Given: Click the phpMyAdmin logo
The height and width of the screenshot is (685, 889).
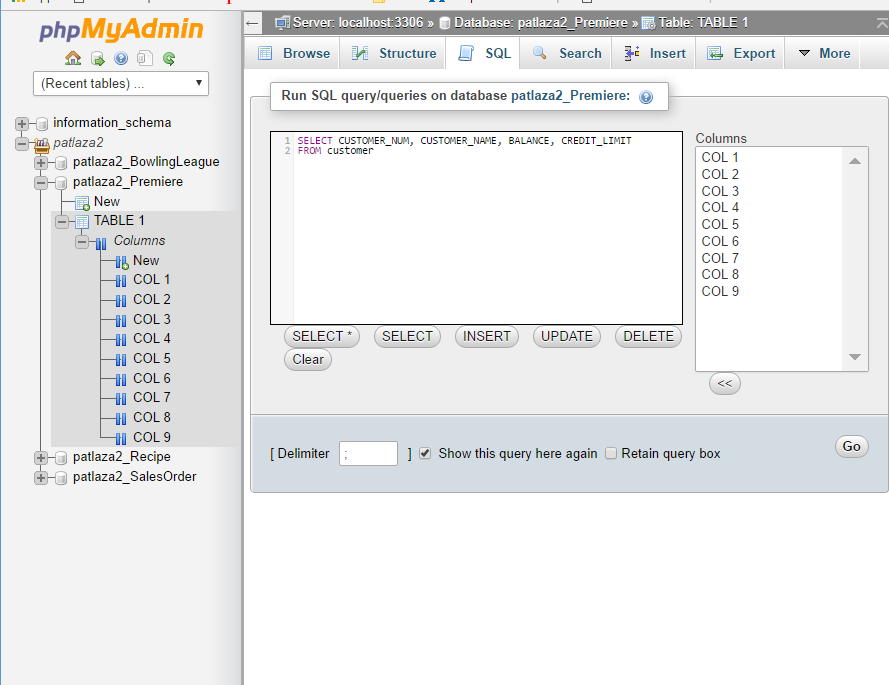Looking at the screenshot, I should pos(121,29).
